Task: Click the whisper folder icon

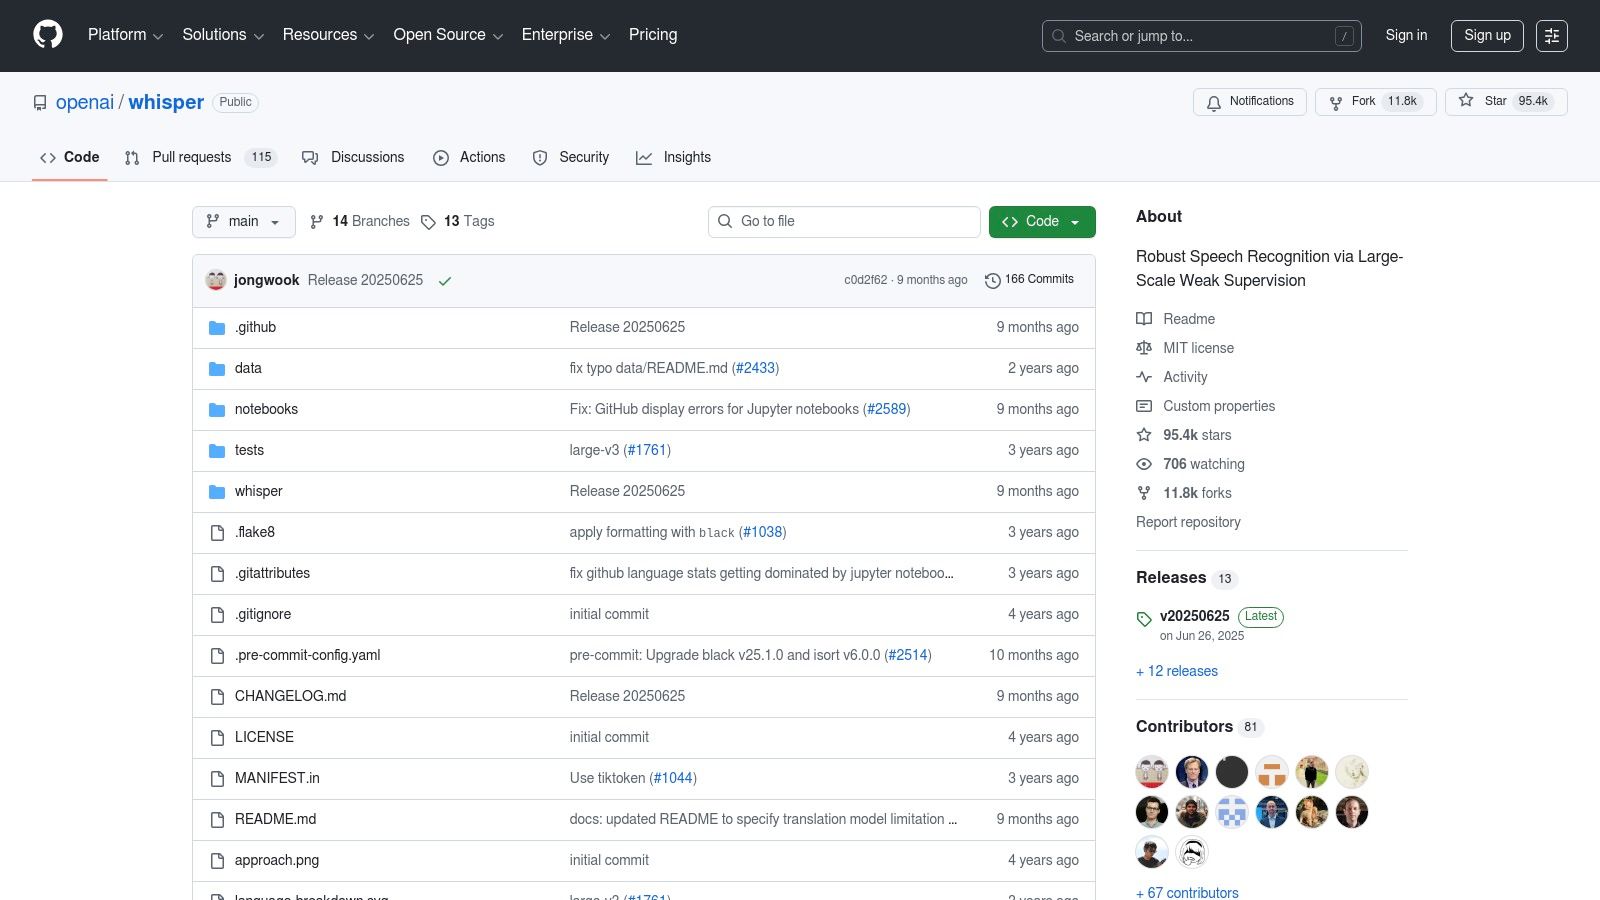Action: pyautogui.click(x=217, y=492)
